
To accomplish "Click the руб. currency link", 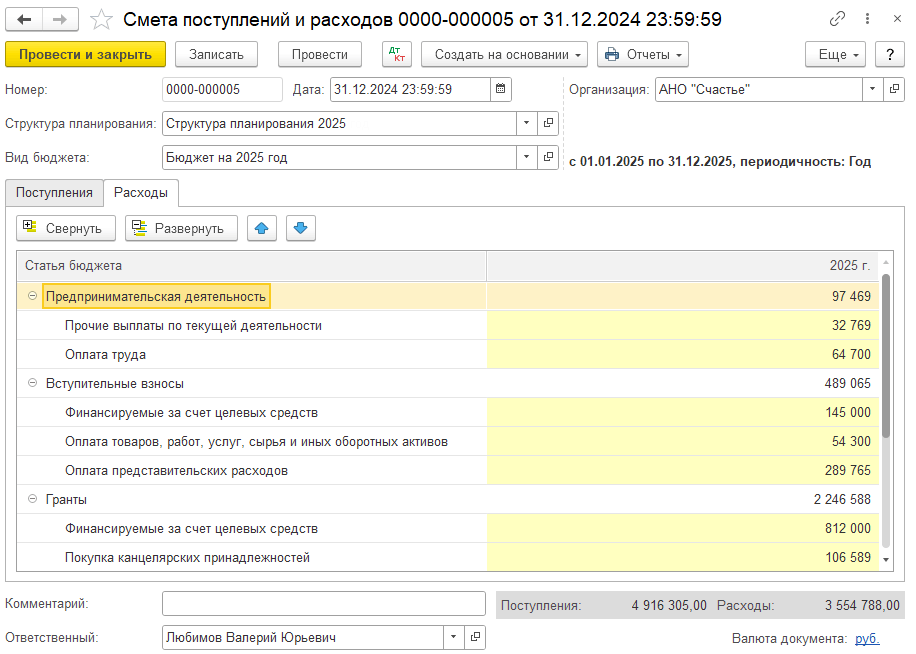I will [x=867, y=638].
